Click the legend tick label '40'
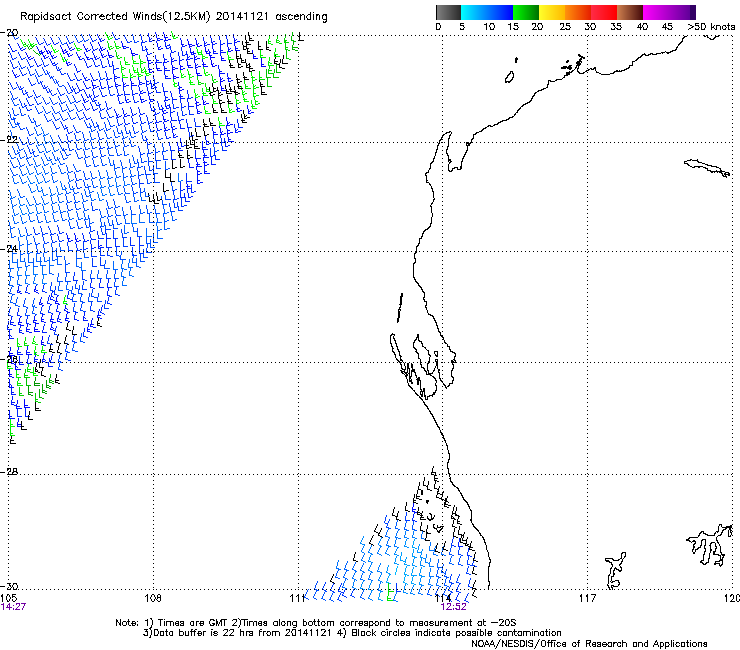This screenshot has height=650, width=740. pyautogui.click(x=642, y=27)
